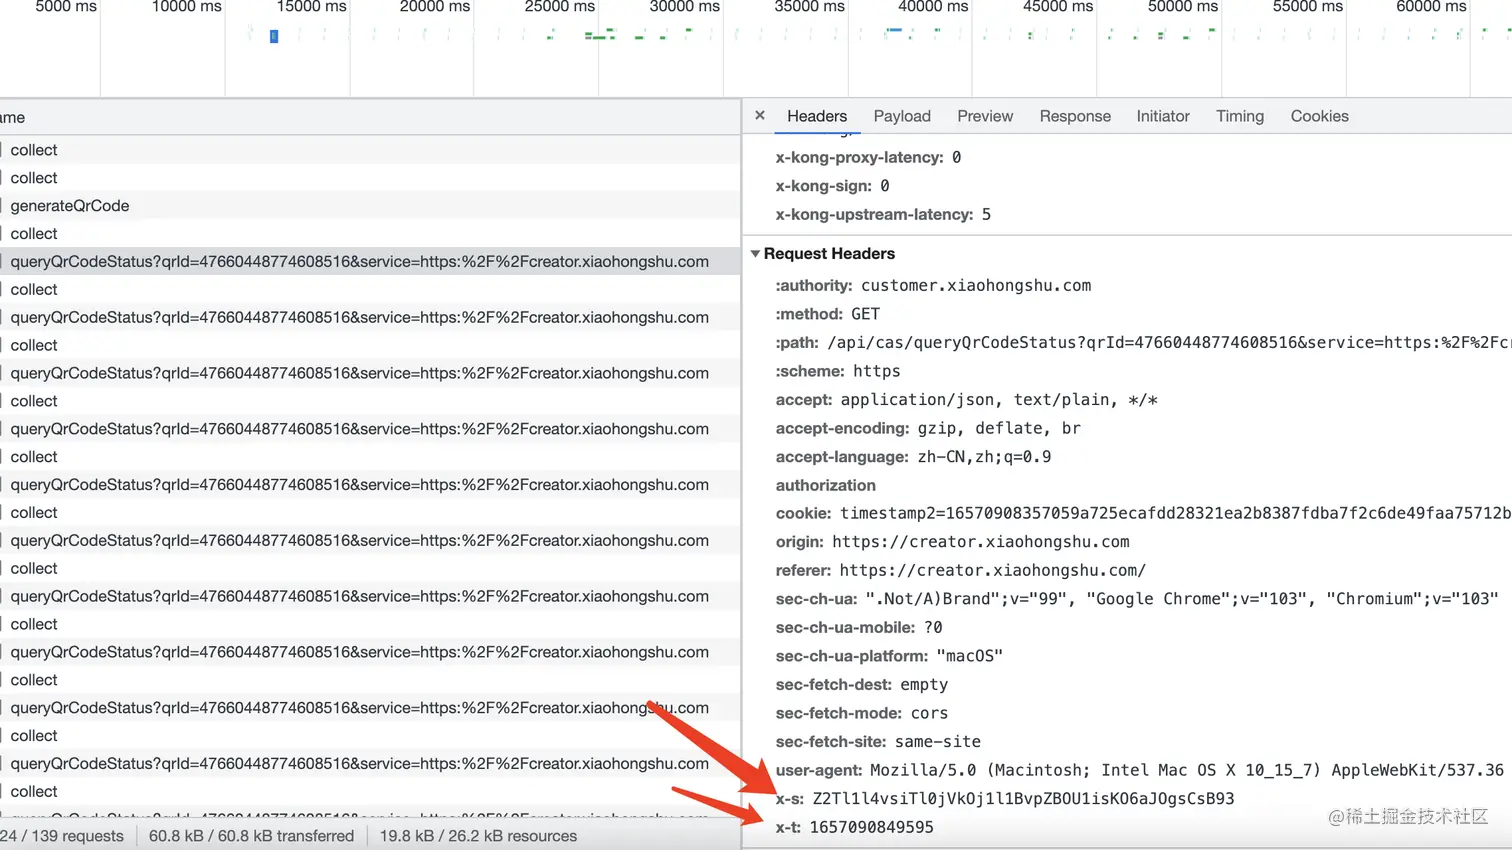Image resolution: width=1512 pixels, height=850 pixels.
Task: Select the highlighted queryQrCodeStatus request row
Action: 370,262
